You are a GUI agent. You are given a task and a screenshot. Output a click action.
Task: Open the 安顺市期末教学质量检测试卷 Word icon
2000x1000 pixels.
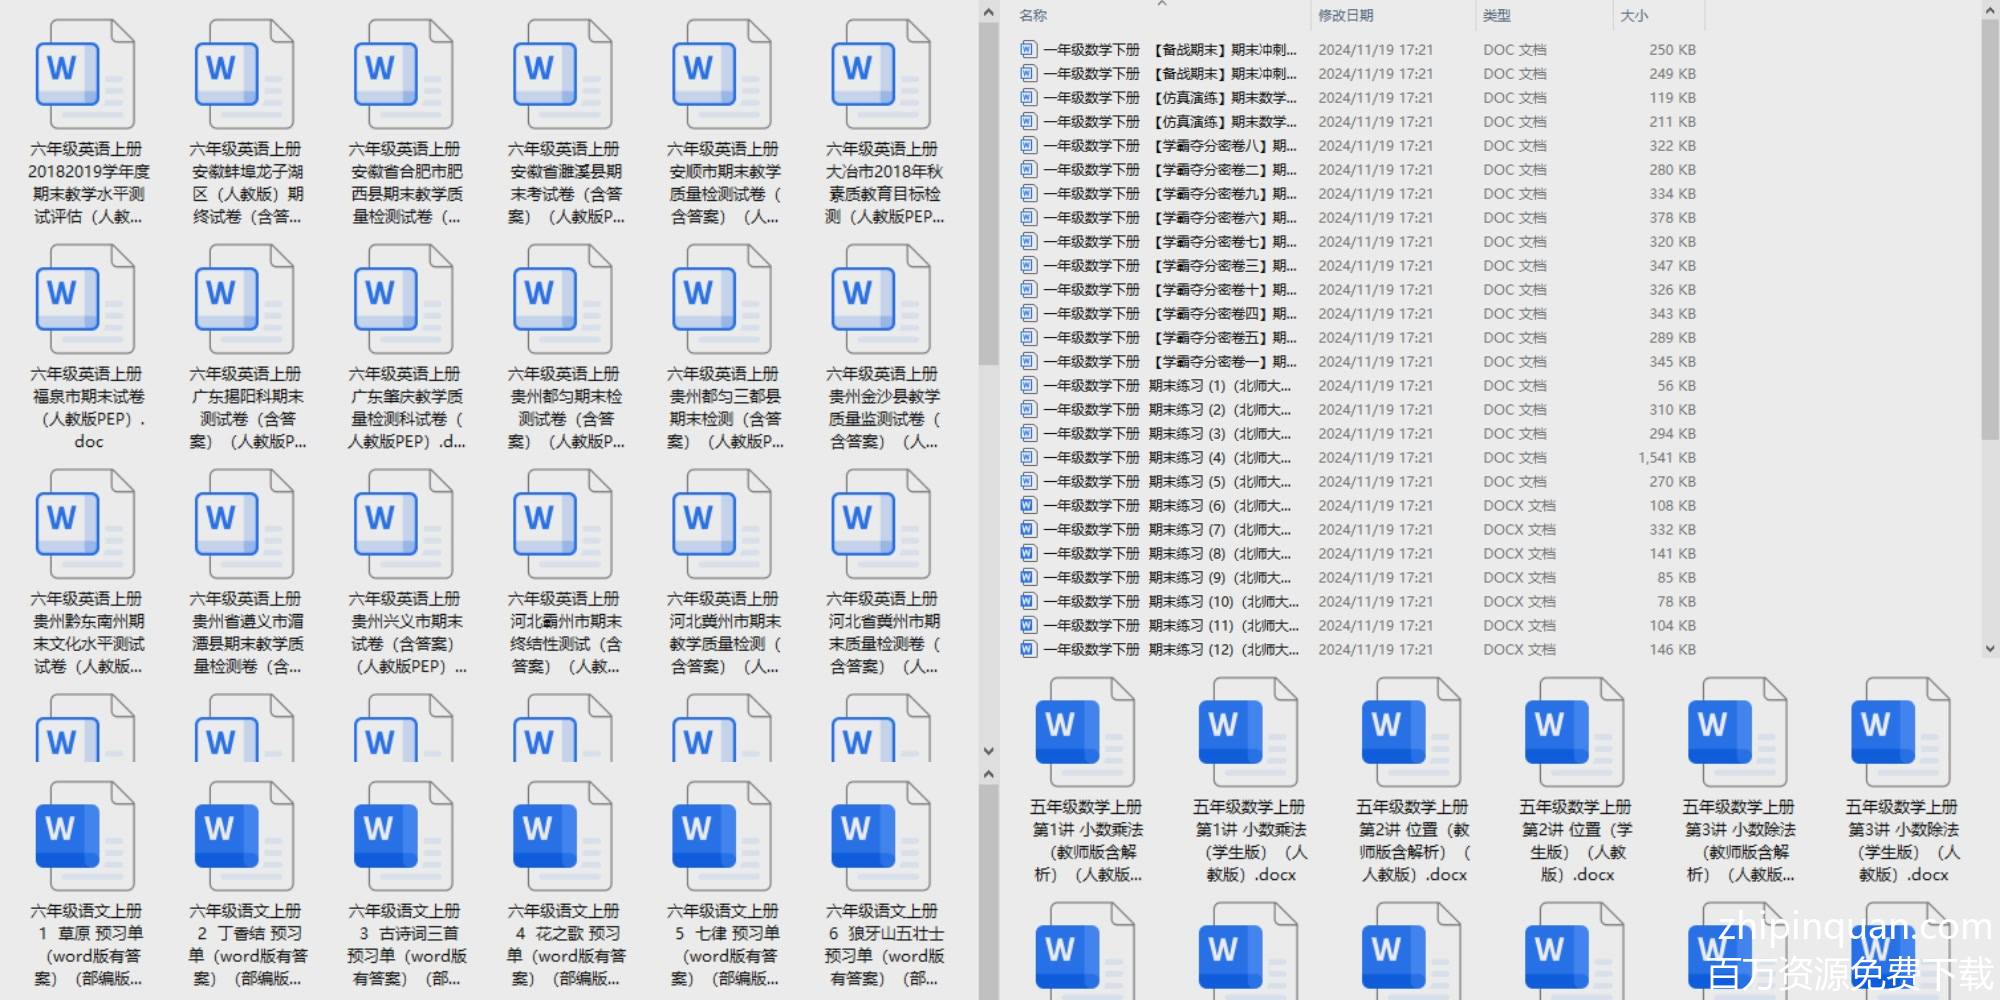721,75
